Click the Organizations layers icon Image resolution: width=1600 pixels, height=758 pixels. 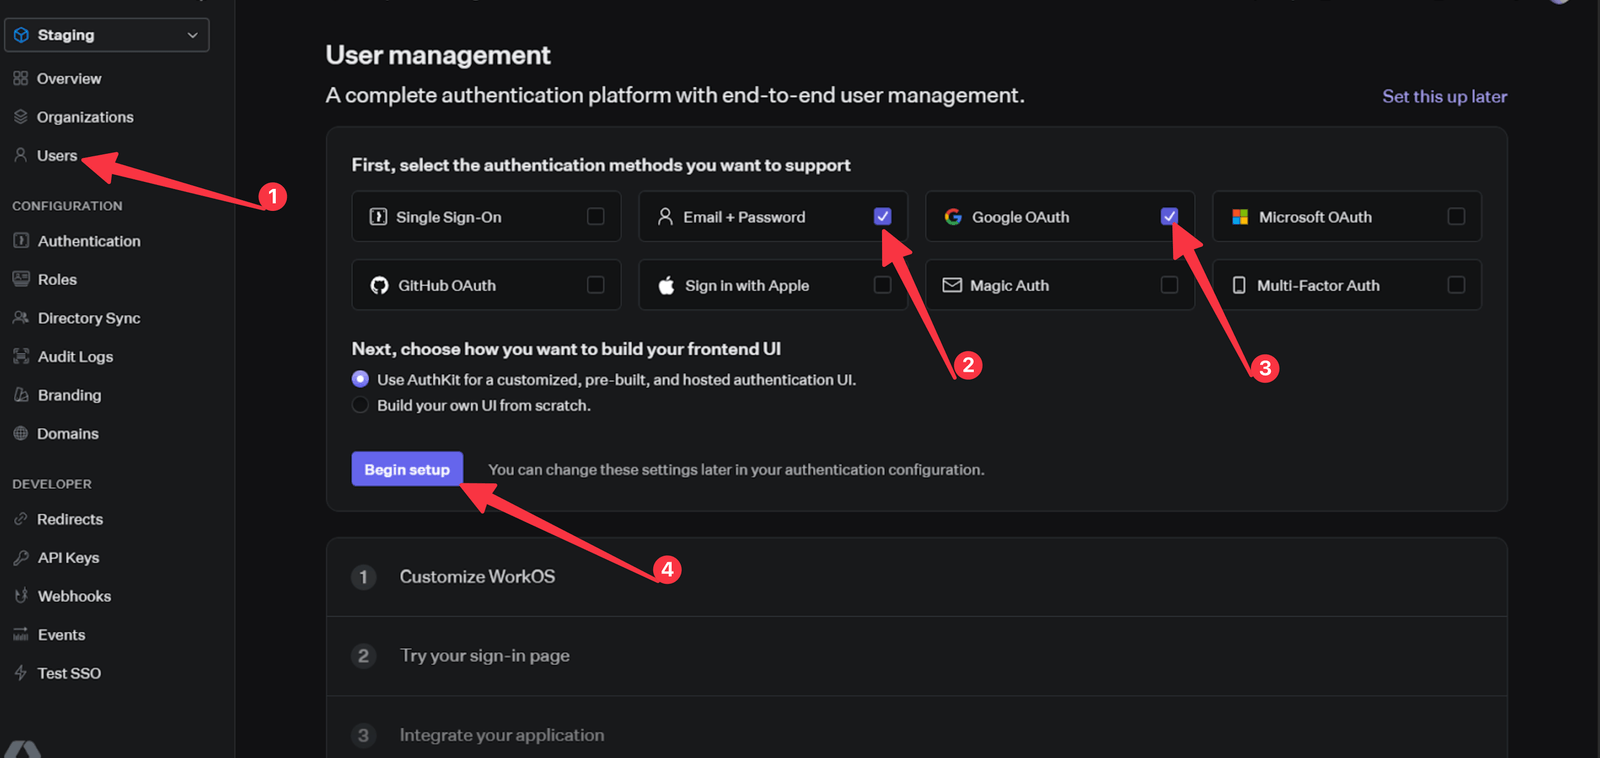click(20, 117)
